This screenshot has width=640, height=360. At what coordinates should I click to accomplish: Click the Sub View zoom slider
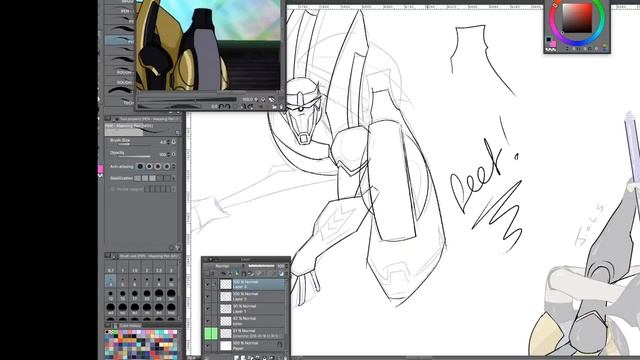[x=187, y=100]
